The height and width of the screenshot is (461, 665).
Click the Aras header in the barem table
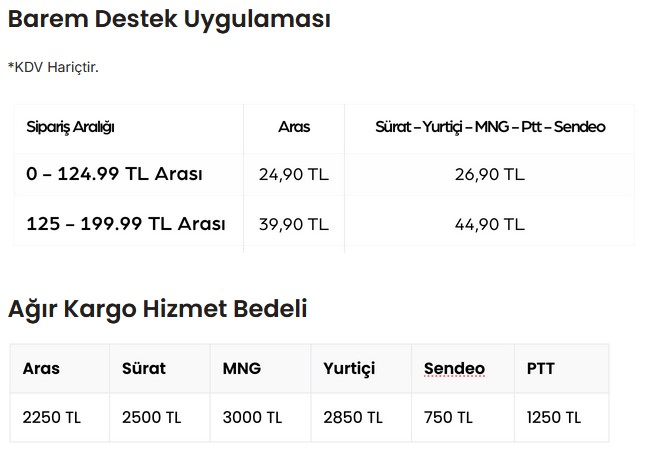click(294, 127)
